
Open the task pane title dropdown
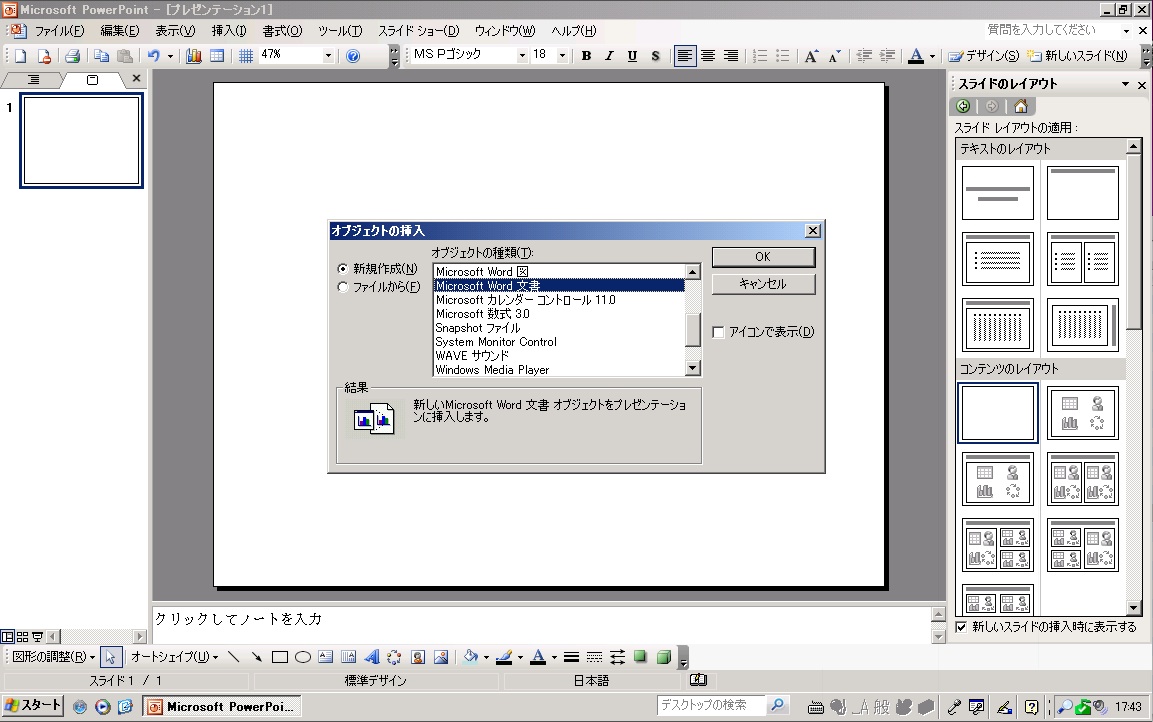pos(1125,85)
